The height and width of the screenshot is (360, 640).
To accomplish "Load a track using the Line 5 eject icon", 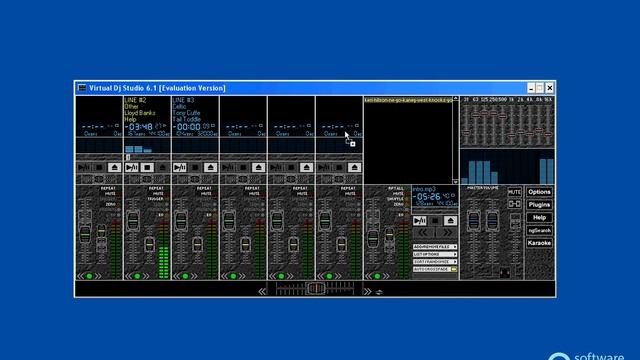I will click(307, 167).
